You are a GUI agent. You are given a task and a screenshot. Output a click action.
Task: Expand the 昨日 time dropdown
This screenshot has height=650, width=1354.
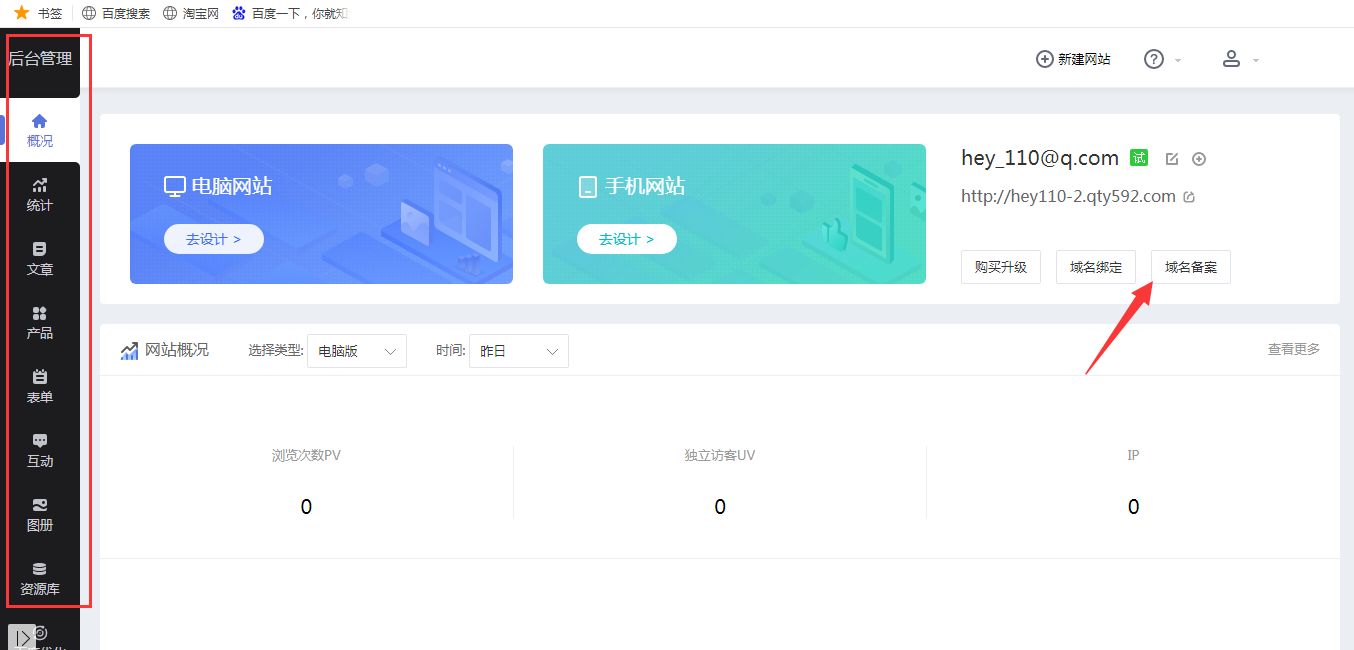[518, 351]
